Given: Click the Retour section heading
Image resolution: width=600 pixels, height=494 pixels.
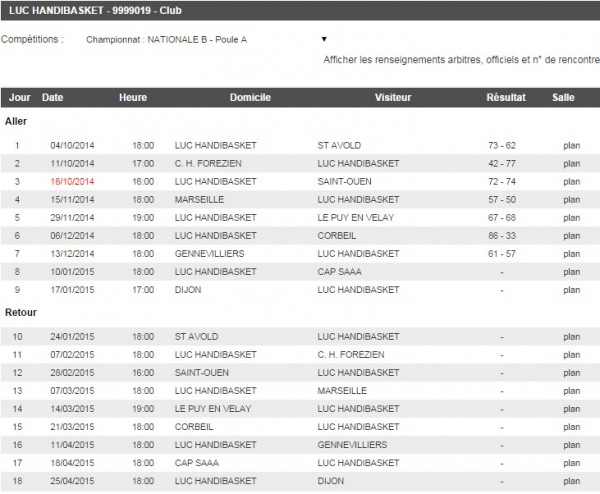Looking at the screenshot, I should click(21, 312).
